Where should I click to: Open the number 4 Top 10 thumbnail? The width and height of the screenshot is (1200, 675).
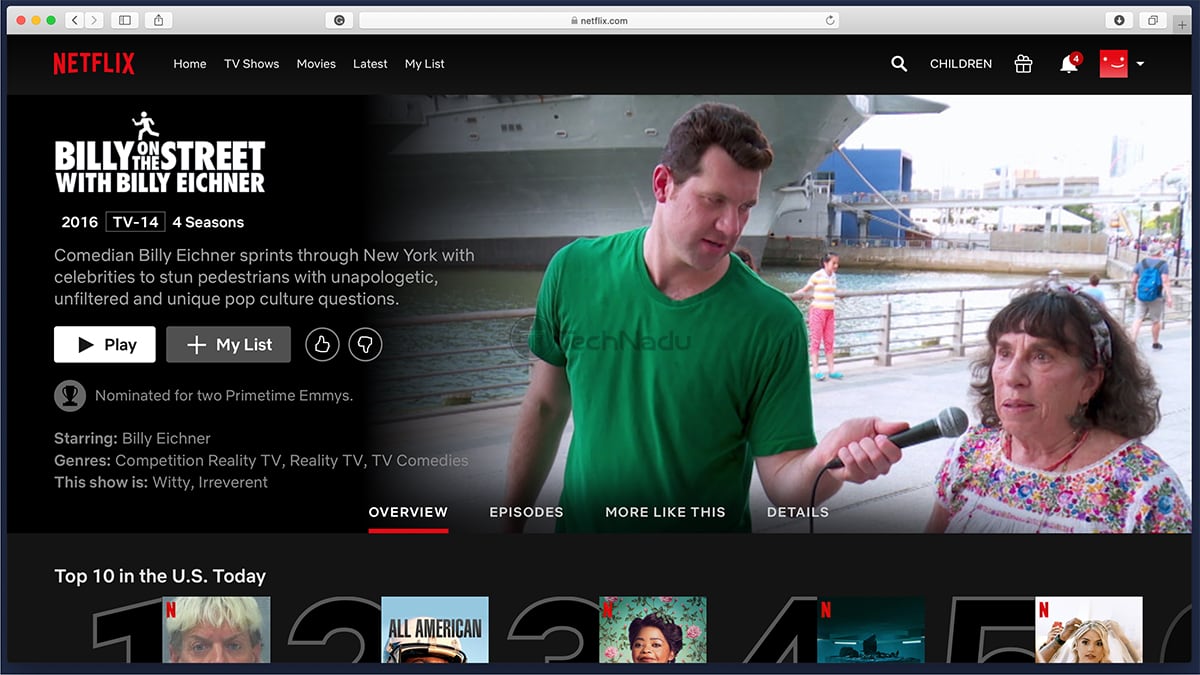[x=871, y=630]
